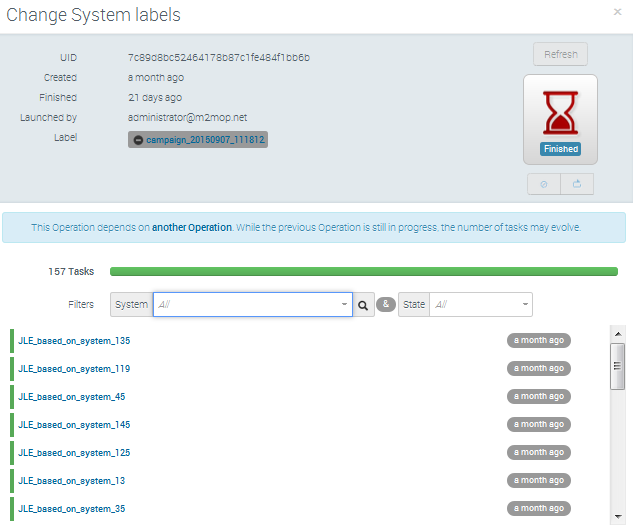Close the Change System labels dialog
633x530 pixels.
coord(617,12)
